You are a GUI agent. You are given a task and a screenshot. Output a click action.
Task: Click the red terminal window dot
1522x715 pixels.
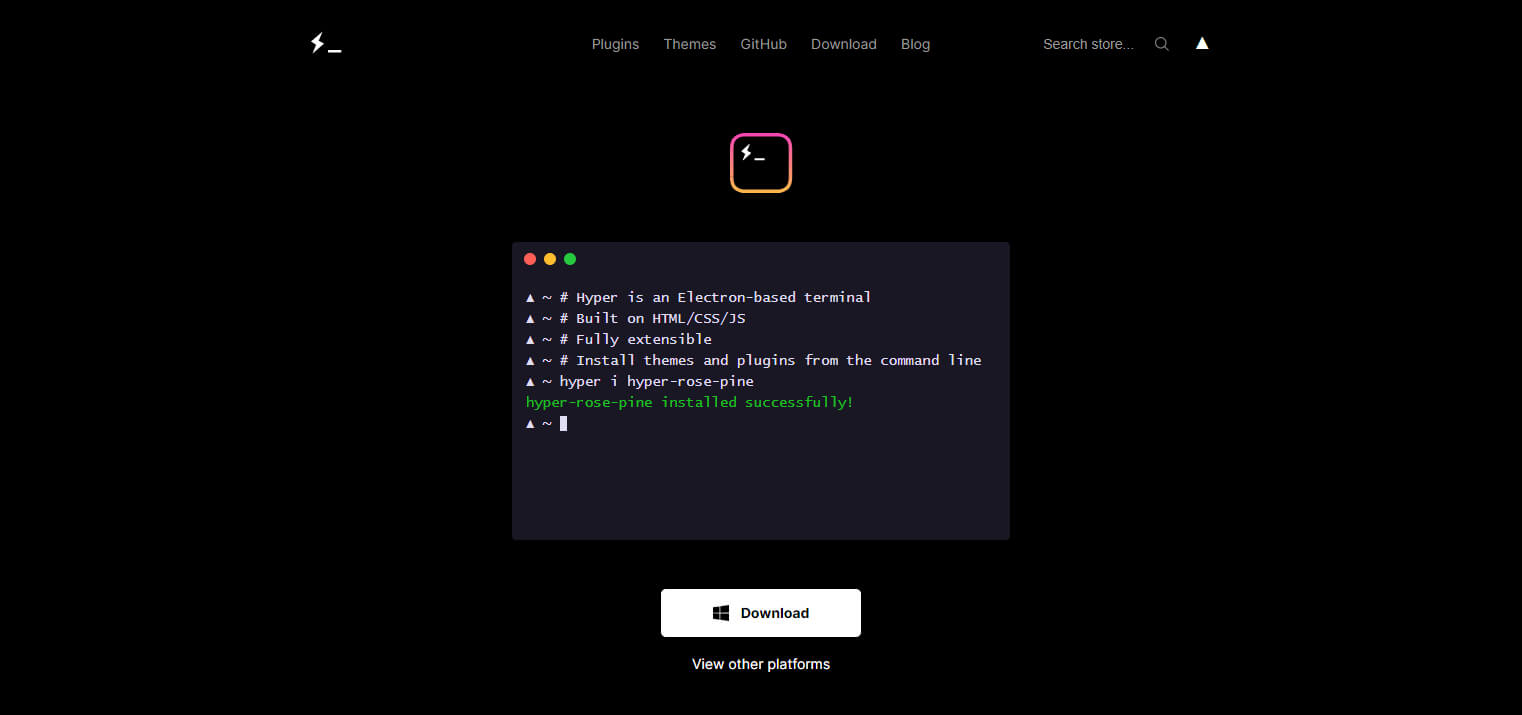click(530, 259)
